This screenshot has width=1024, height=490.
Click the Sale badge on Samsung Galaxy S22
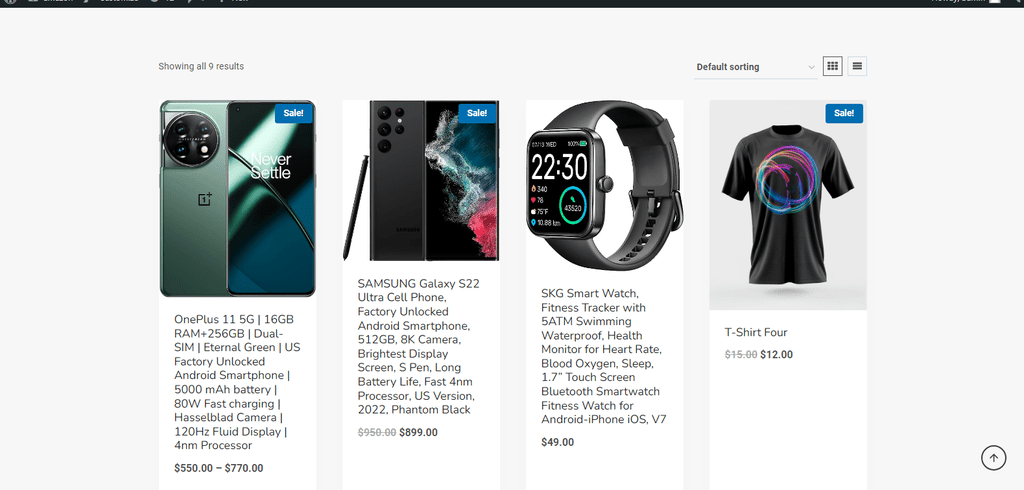click(x=477, y=113)
